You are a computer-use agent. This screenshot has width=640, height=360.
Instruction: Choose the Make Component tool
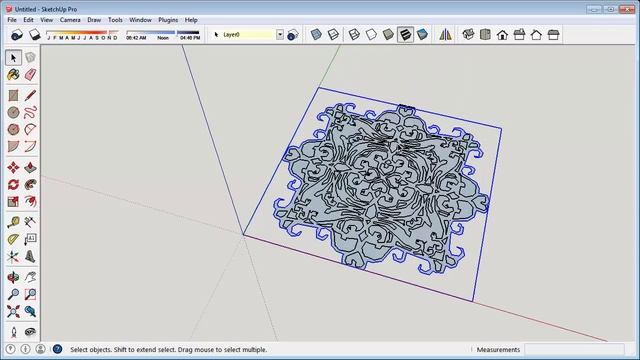30,58
